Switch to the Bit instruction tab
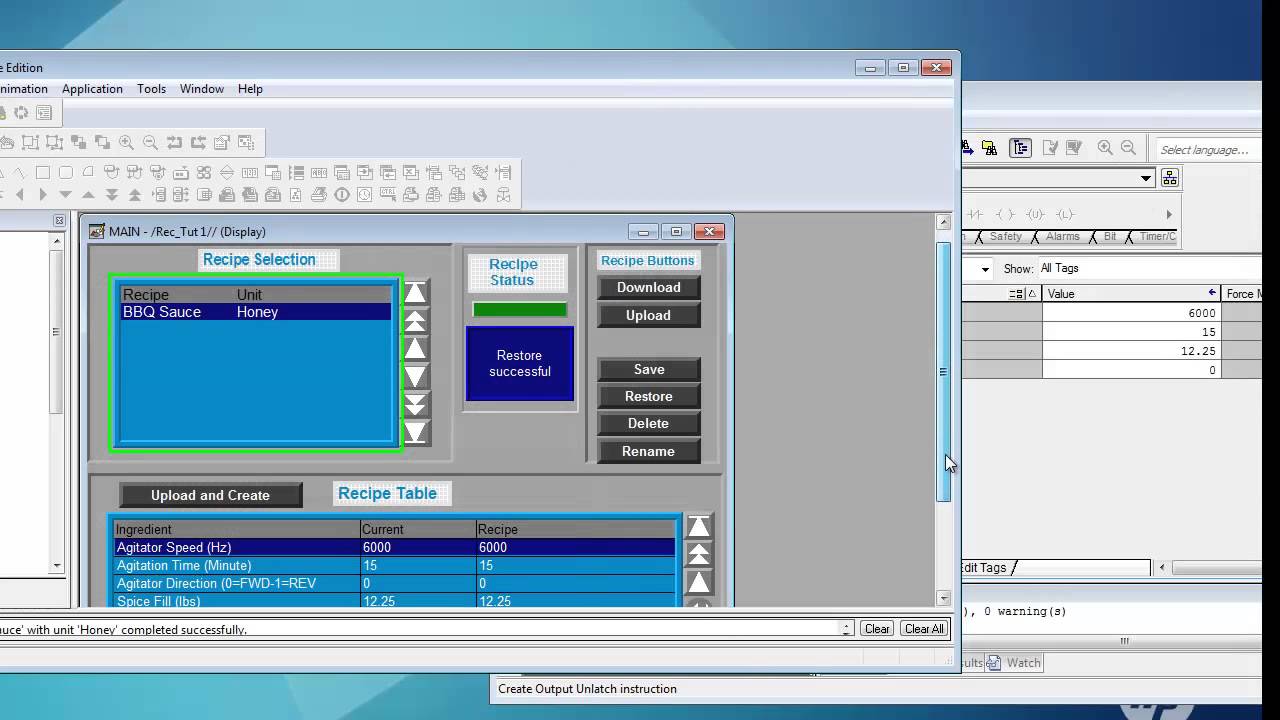1280x720 pixels. coord(1110,237)
